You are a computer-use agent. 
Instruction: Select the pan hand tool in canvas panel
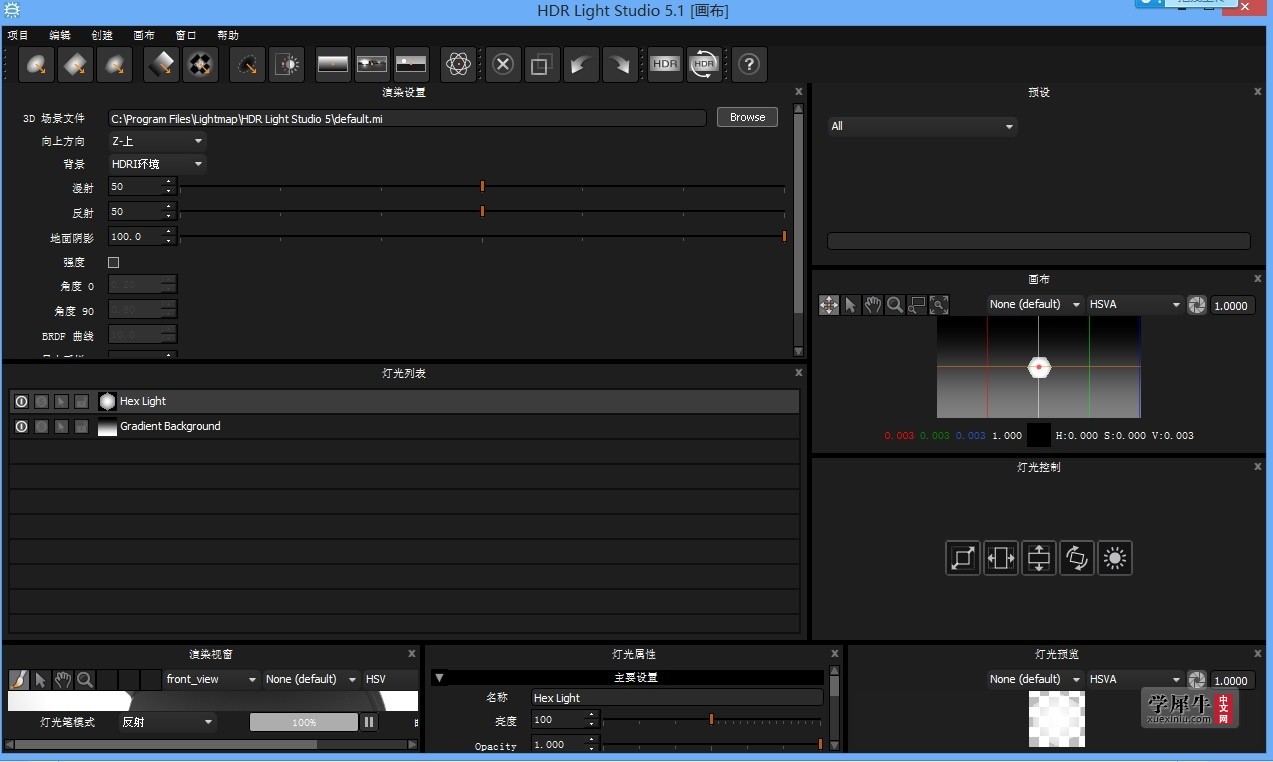873,305
